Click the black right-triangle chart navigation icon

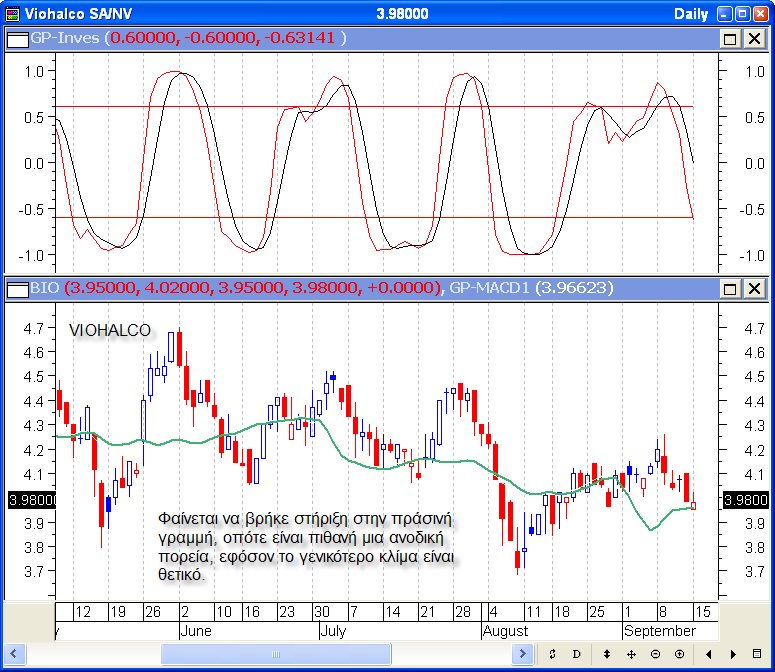coord(733,654)
